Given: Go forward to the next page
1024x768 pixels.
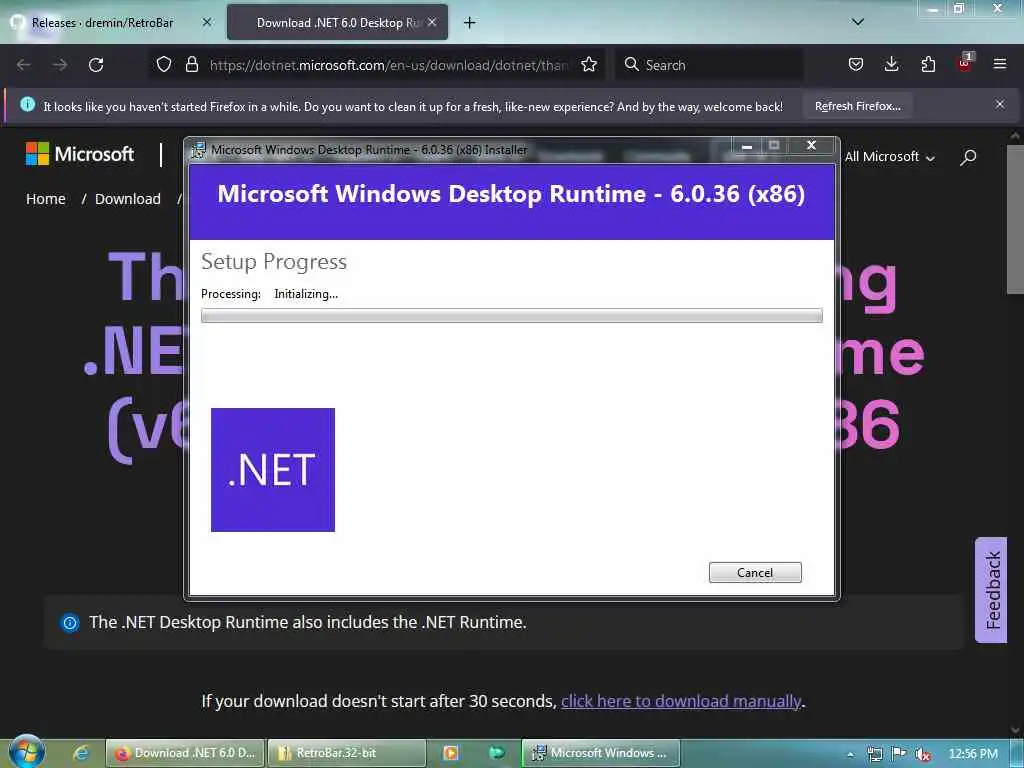Looking at the screenshot, I should tap(60, 65).
